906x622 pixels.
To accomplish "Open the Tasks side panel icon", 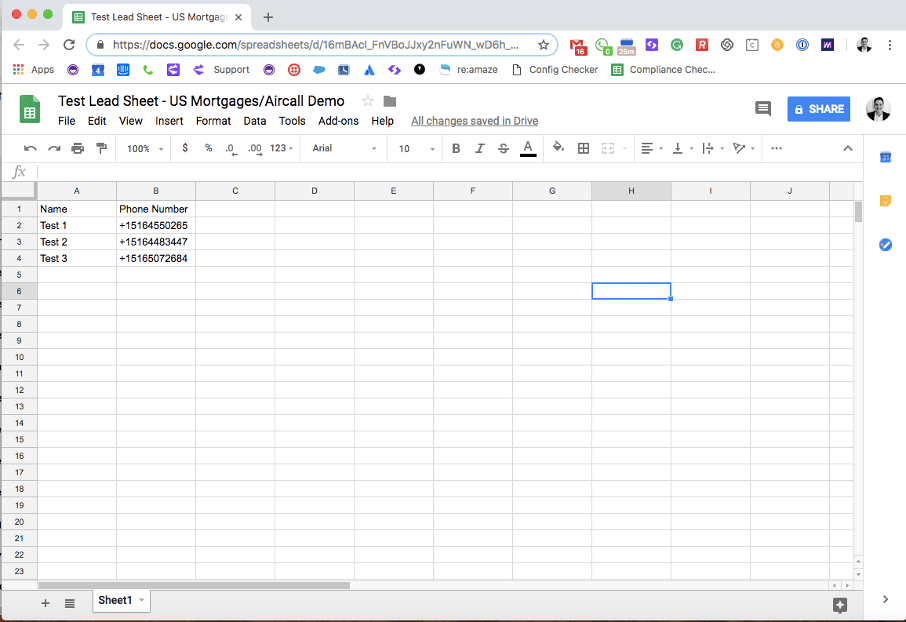I will (885, 245).
